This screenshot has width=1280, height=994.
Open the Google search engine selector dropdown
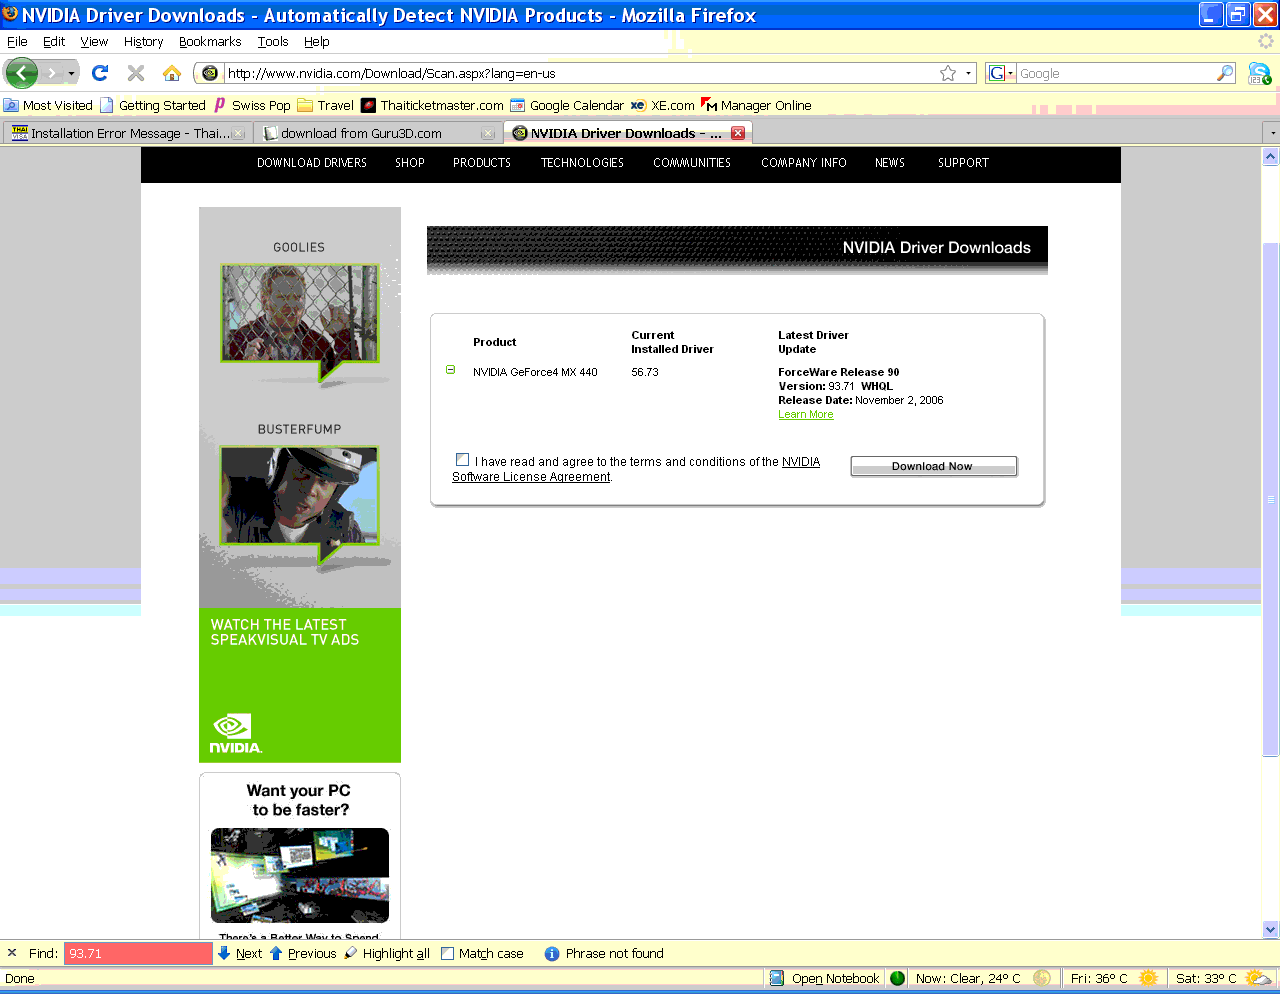coord(1001,73)
